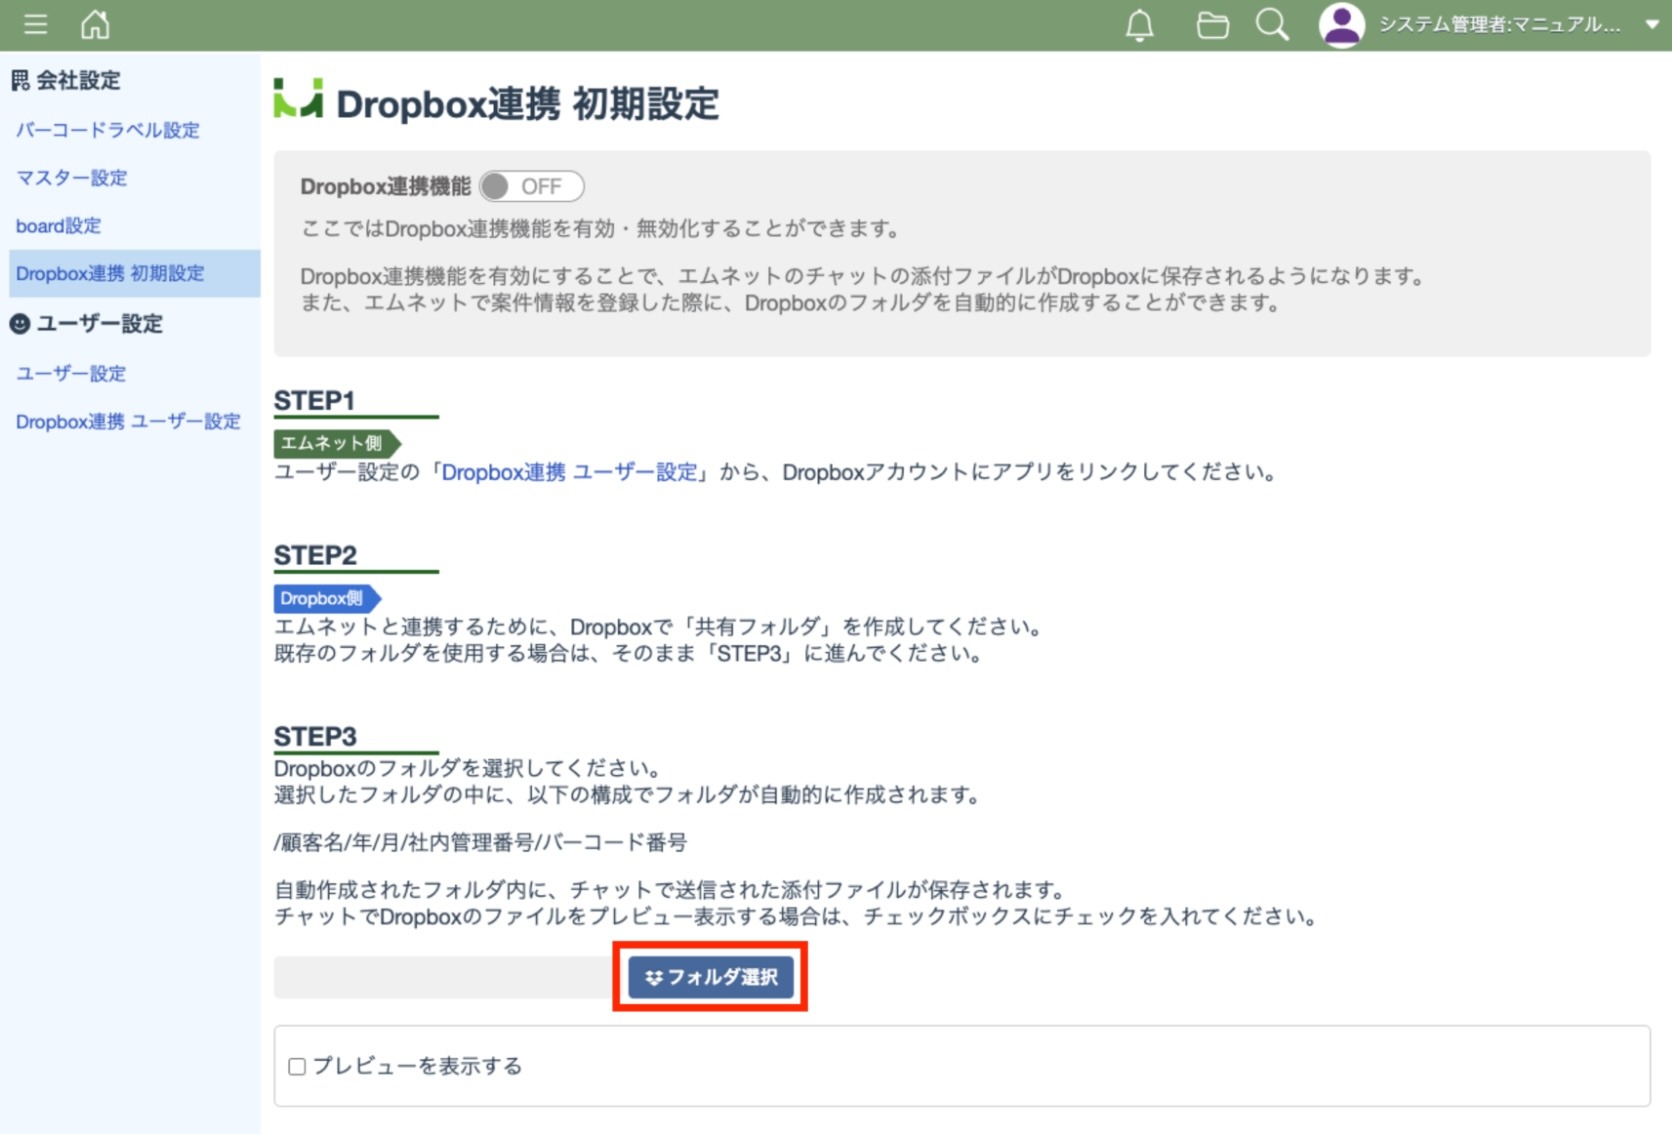Click the search magnifier icon

1271,25
